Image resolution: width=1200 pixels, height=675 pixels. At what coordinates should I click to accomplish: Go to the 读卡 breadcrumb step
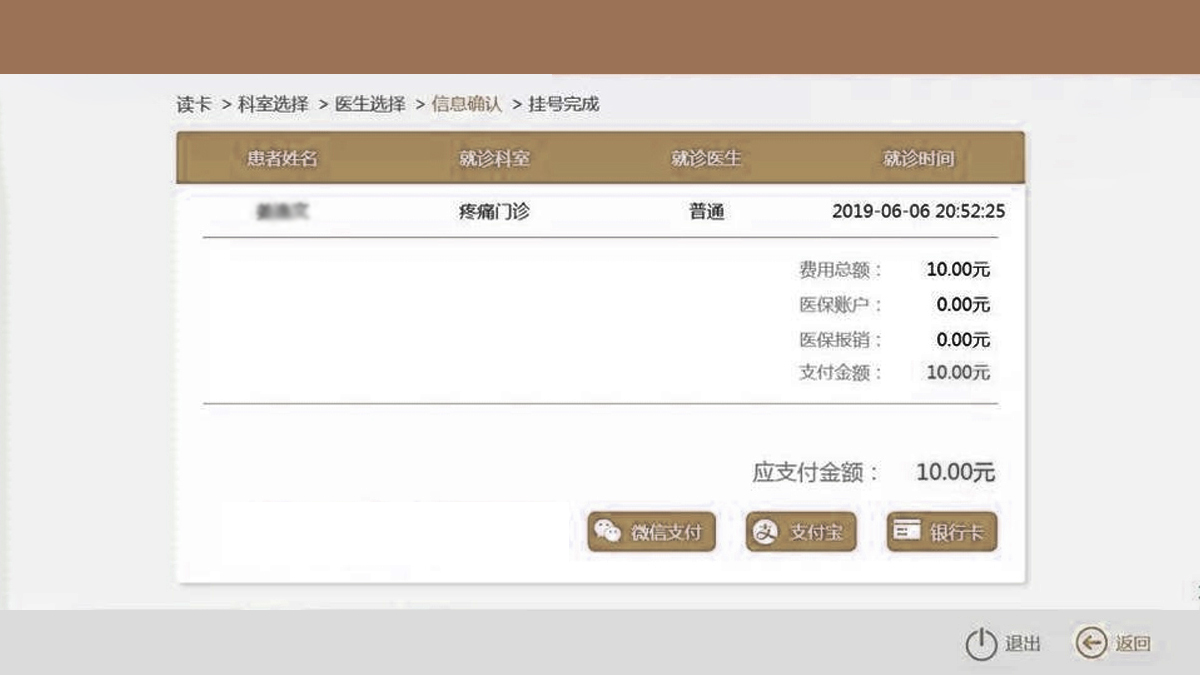[194, 104]
